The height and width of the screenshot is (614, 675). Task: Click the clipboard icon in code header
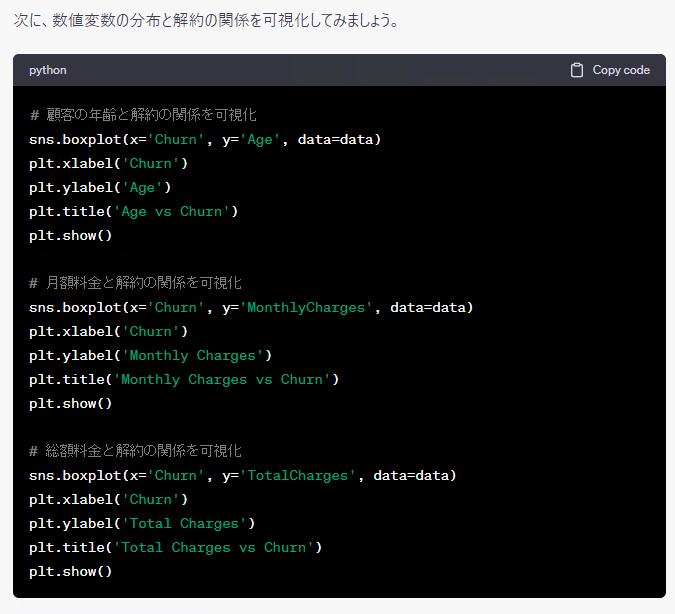[x=577, y=70]
